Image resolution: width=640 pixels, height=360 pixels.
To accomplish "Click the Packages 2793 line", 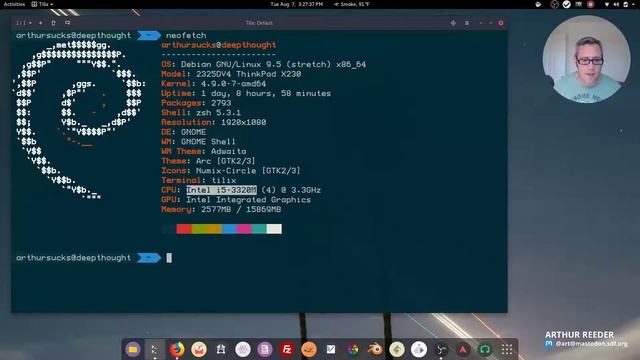I will click(x=196, y=103).
